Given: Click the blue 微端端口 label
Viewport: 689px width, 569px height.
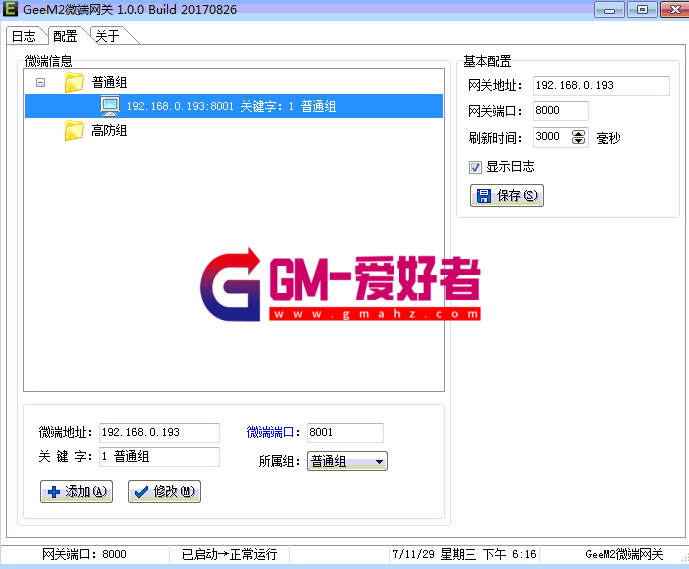Looking at the screenshot, I should (x=273, y=432).
